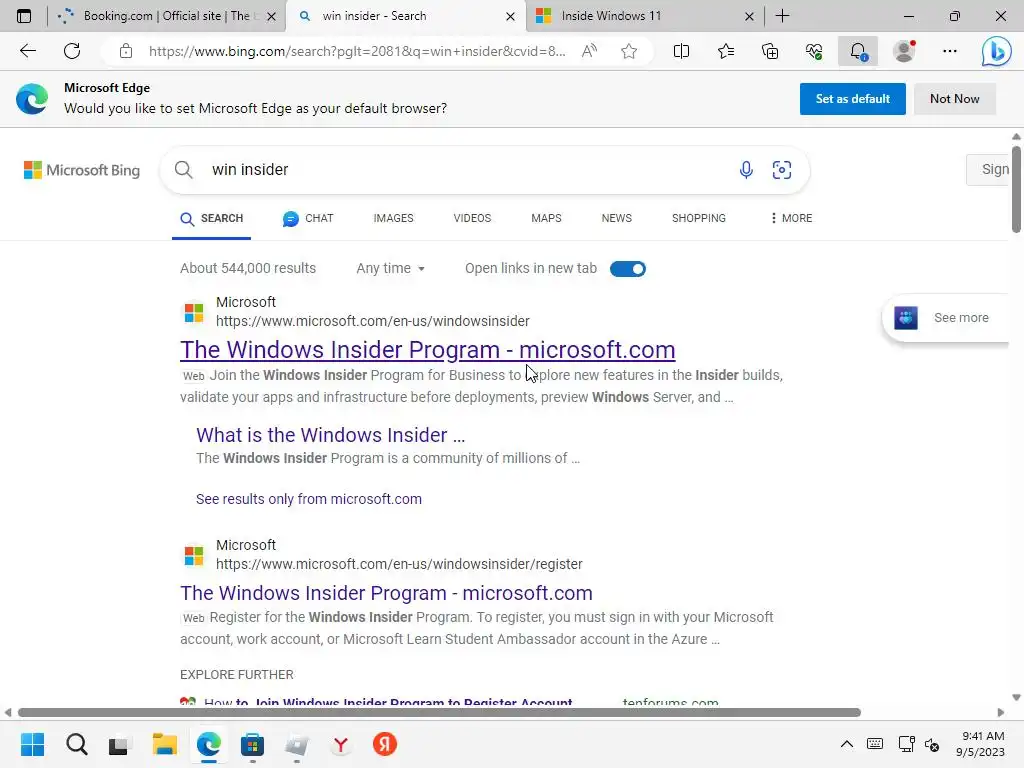The image size is (1024, 768).
Task: Click See results only from microsoft.com
Action: 309,499
